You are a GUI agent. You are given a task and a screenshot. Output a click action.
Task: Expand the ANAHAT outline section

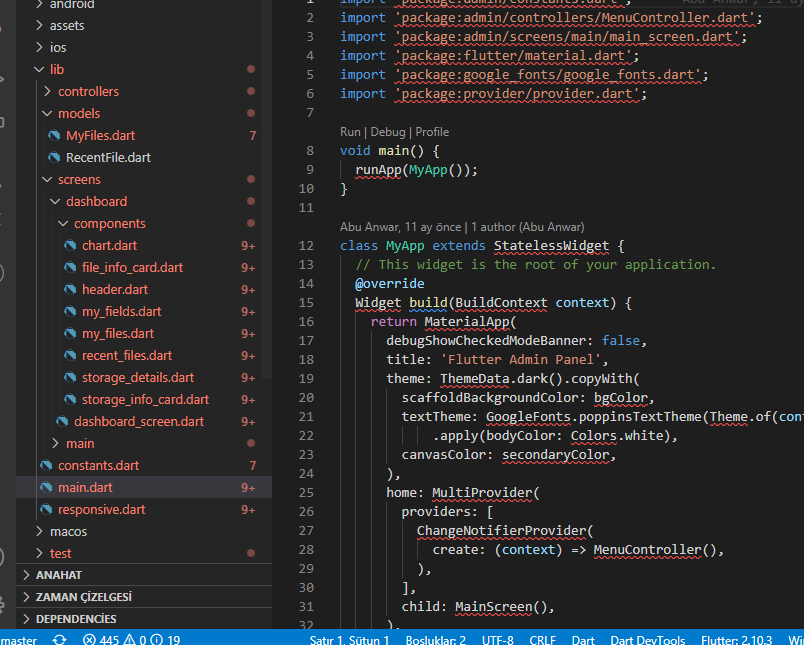pos(59,575)
